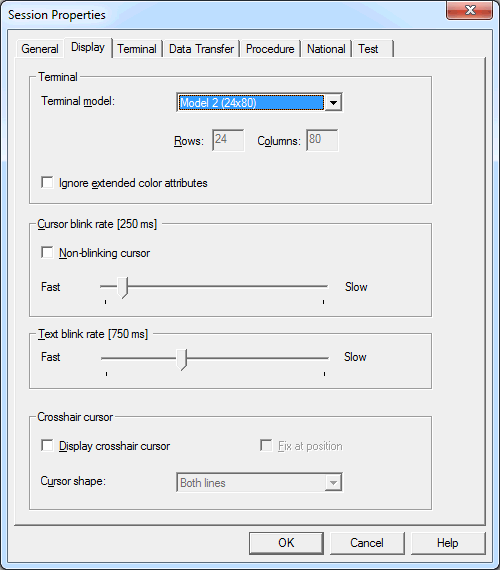Image resolution: width=500 pixels, height=570 pixels.
Task: Go to the Data Transfer tab
Action: point(201,49)
